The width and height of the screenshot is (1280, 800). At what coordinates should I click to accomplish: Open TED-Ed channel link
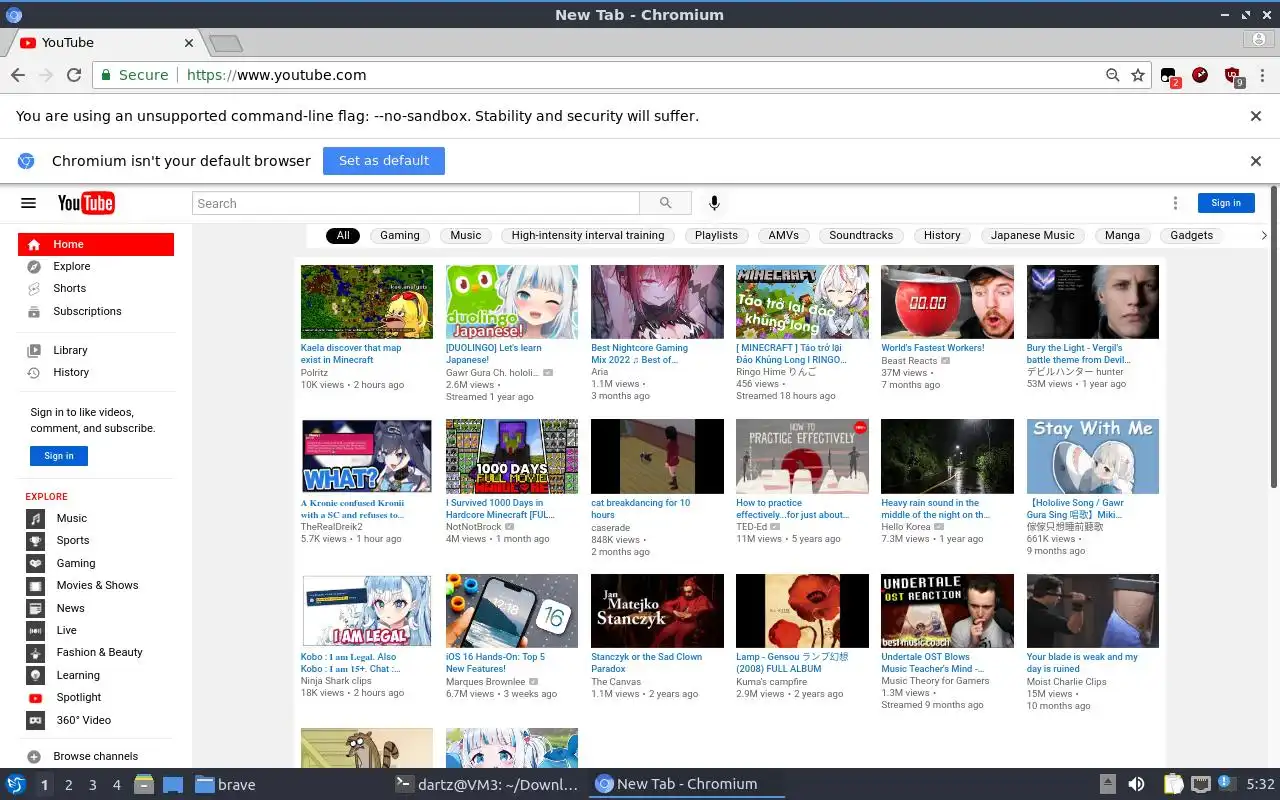pyautogui.click(x=752, y=527)
